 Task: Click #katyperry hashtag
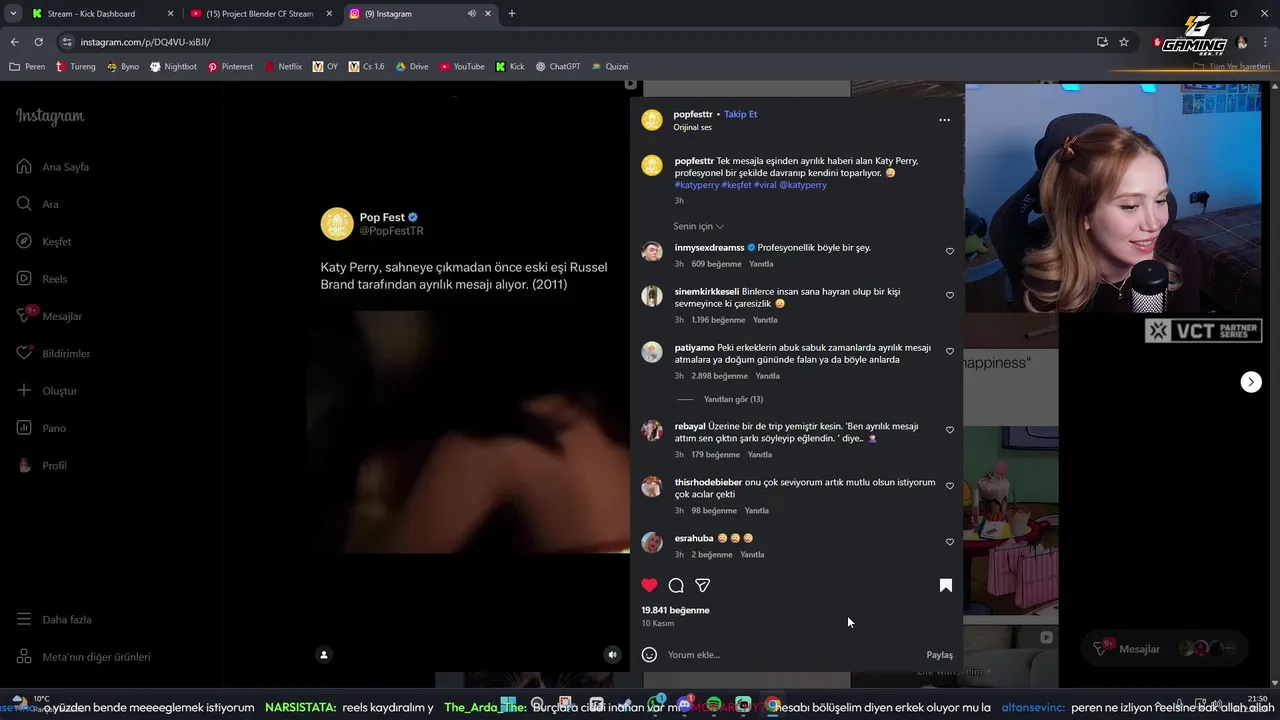point(697,185)
